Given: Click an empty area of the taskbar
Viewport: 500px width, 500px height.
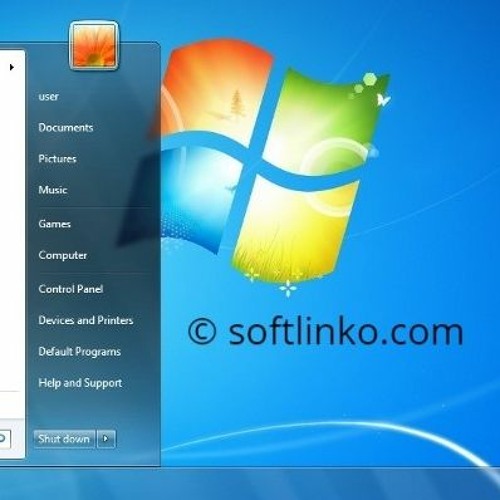Looking at the screenshot, I should (300, 483).
